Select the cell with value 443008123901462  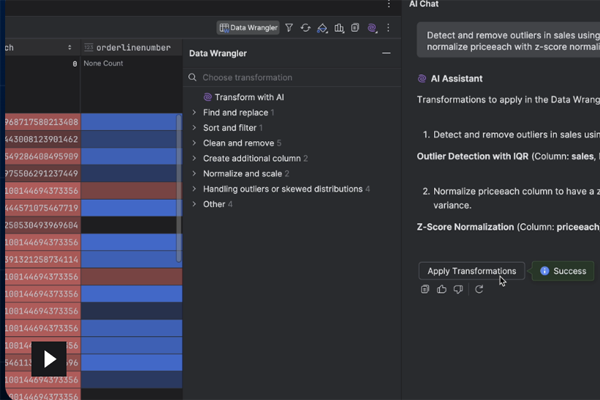click(x=43, y=139)
